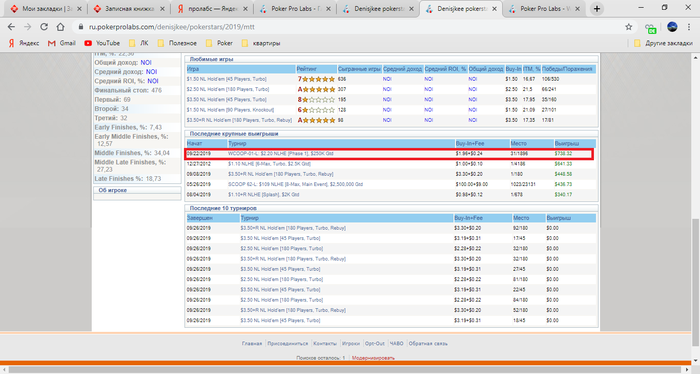700x374 pixels.
Task: Click the 'Победы/Поражения' column header
Action: [x=567, y=69]
